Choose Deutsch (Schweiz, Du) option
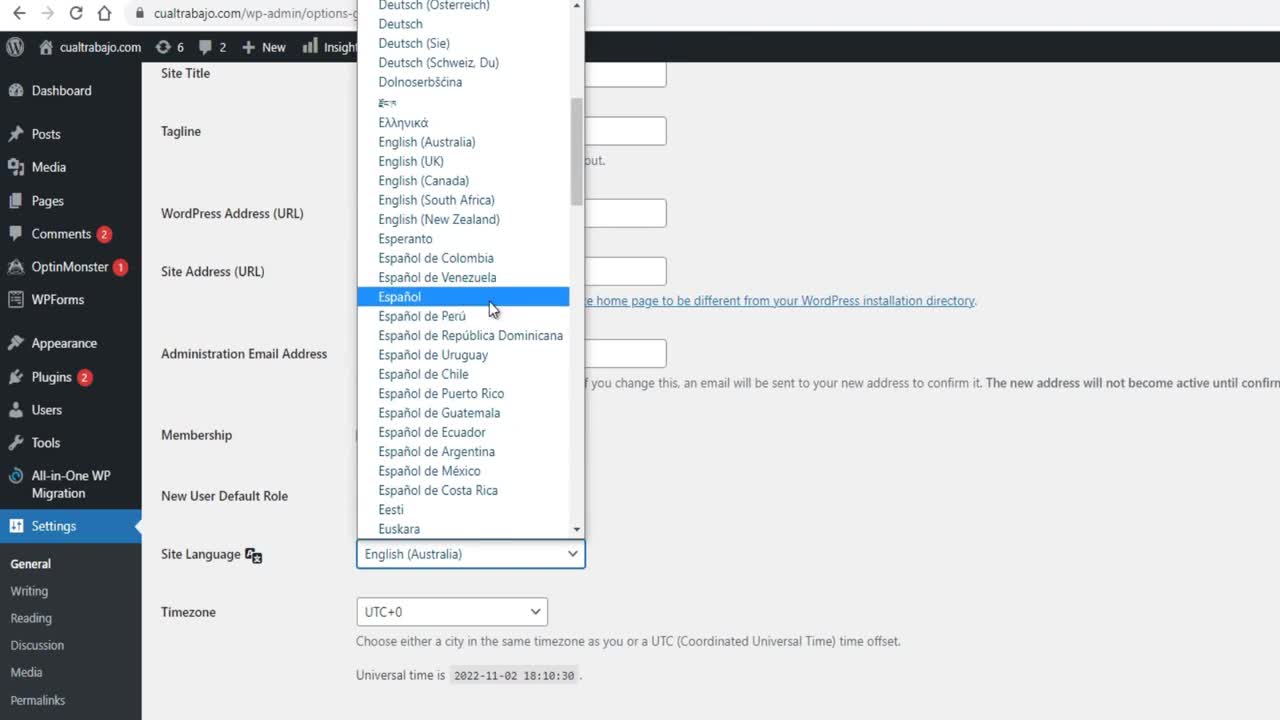The width and height of the screenshot is (1280, 720). 463,63
